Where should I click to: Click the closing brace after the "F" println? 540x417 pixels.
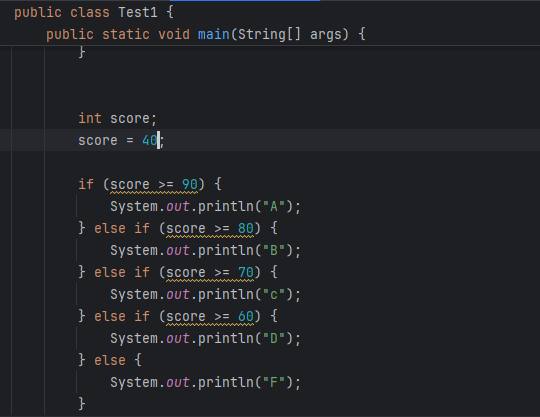point(82,404)
